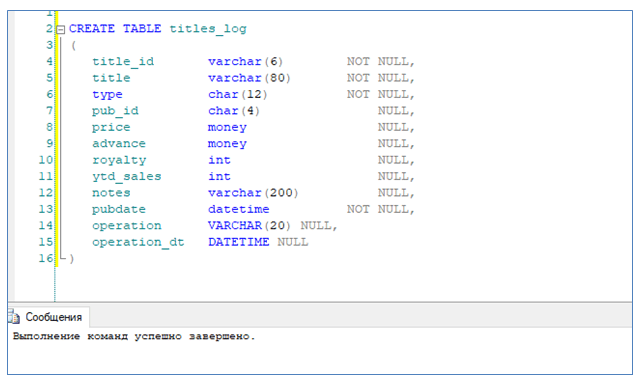This screenshot has height=383, width=641.
Task: Click money type on price line
Action: point(227,128)
